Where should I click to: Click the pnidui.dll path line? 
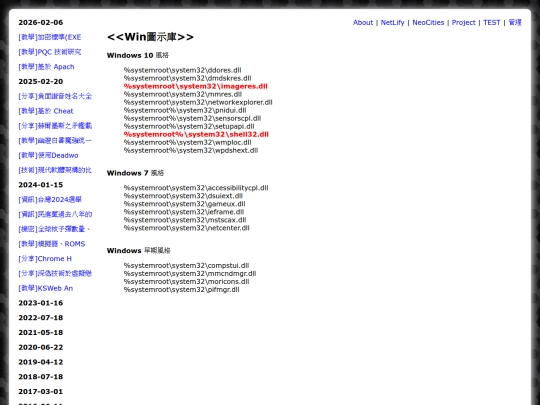(x=185, y=110)
